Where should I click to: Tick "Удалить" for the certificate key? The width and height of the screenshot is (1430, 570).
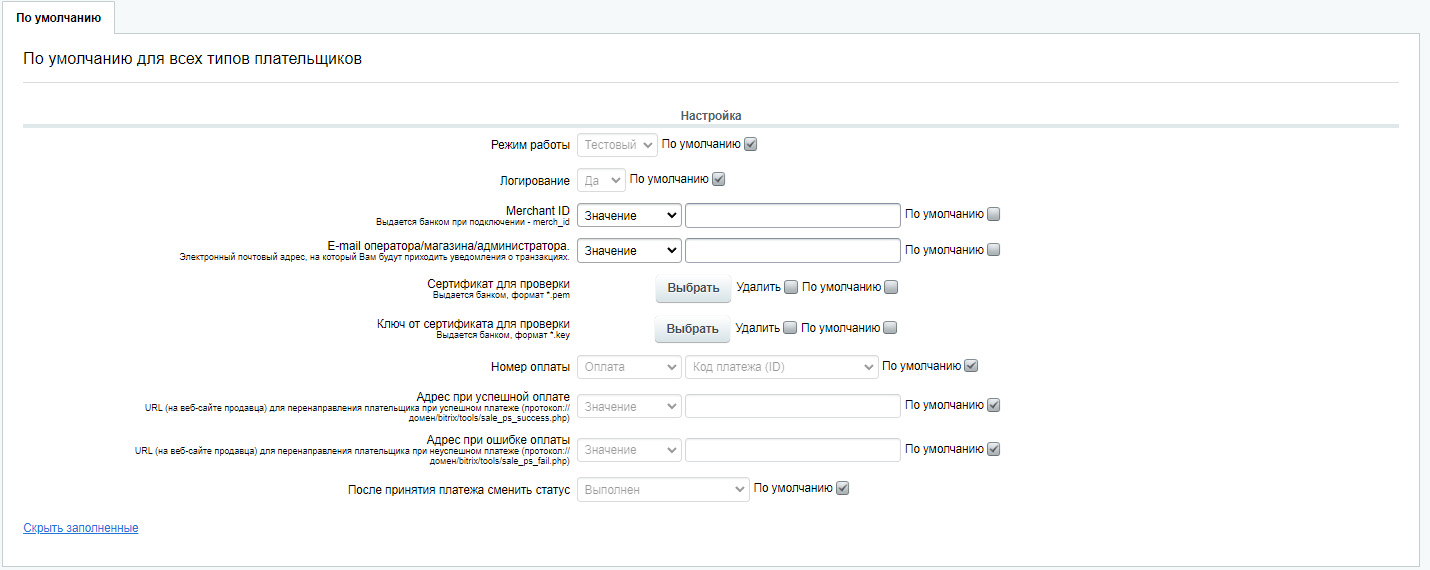point(790,328)
